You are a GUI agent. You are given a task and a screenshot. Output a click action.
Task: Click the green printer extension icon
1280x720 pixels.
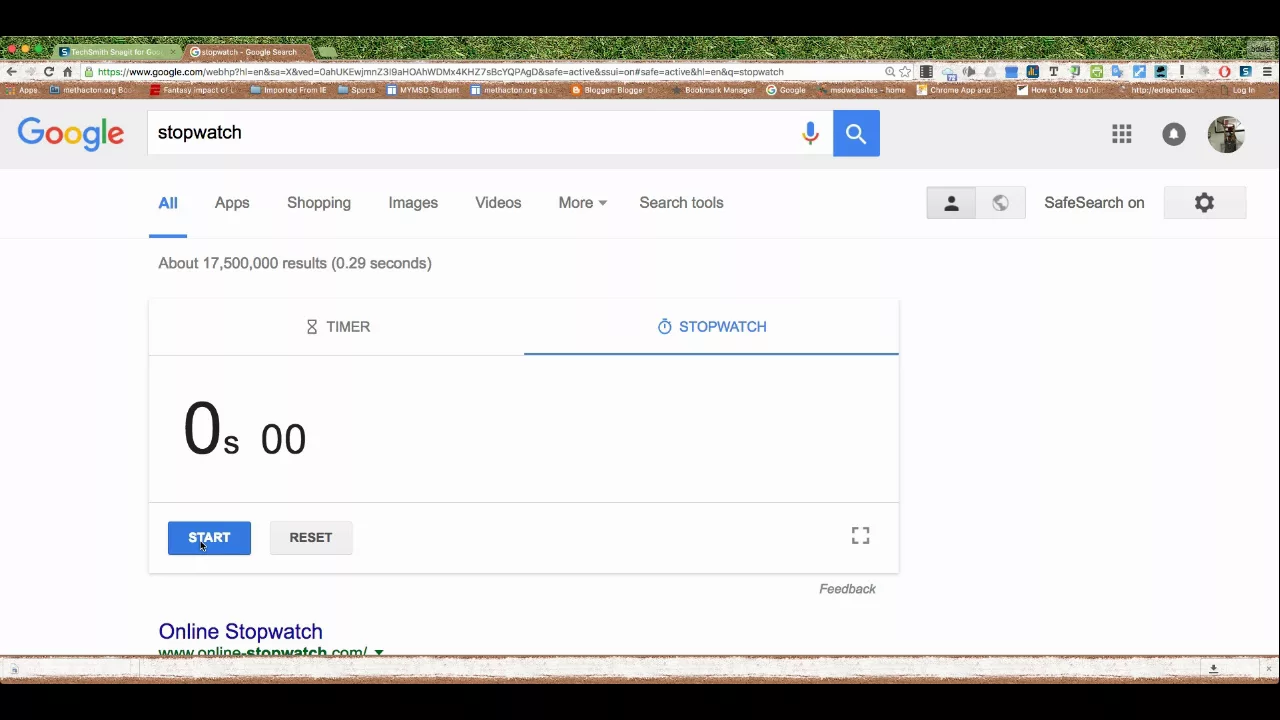click(1096, 72)
